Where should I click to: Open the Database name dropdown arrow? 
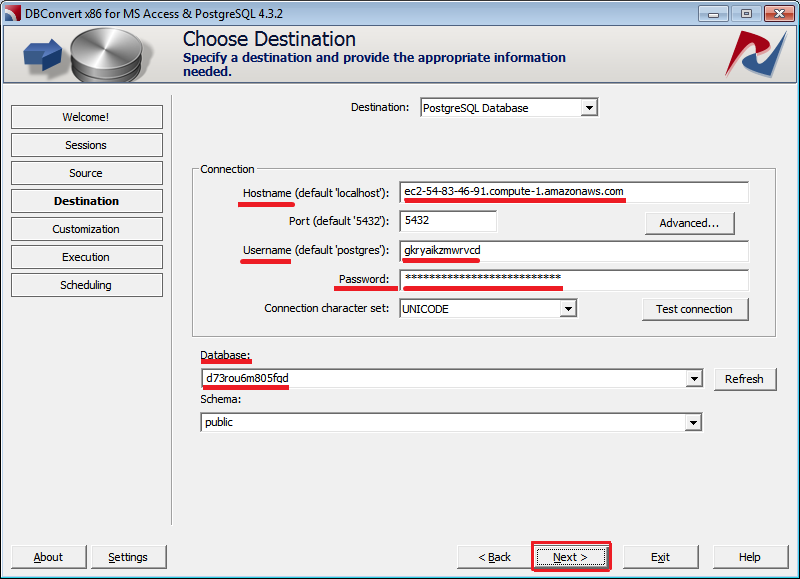693,379
